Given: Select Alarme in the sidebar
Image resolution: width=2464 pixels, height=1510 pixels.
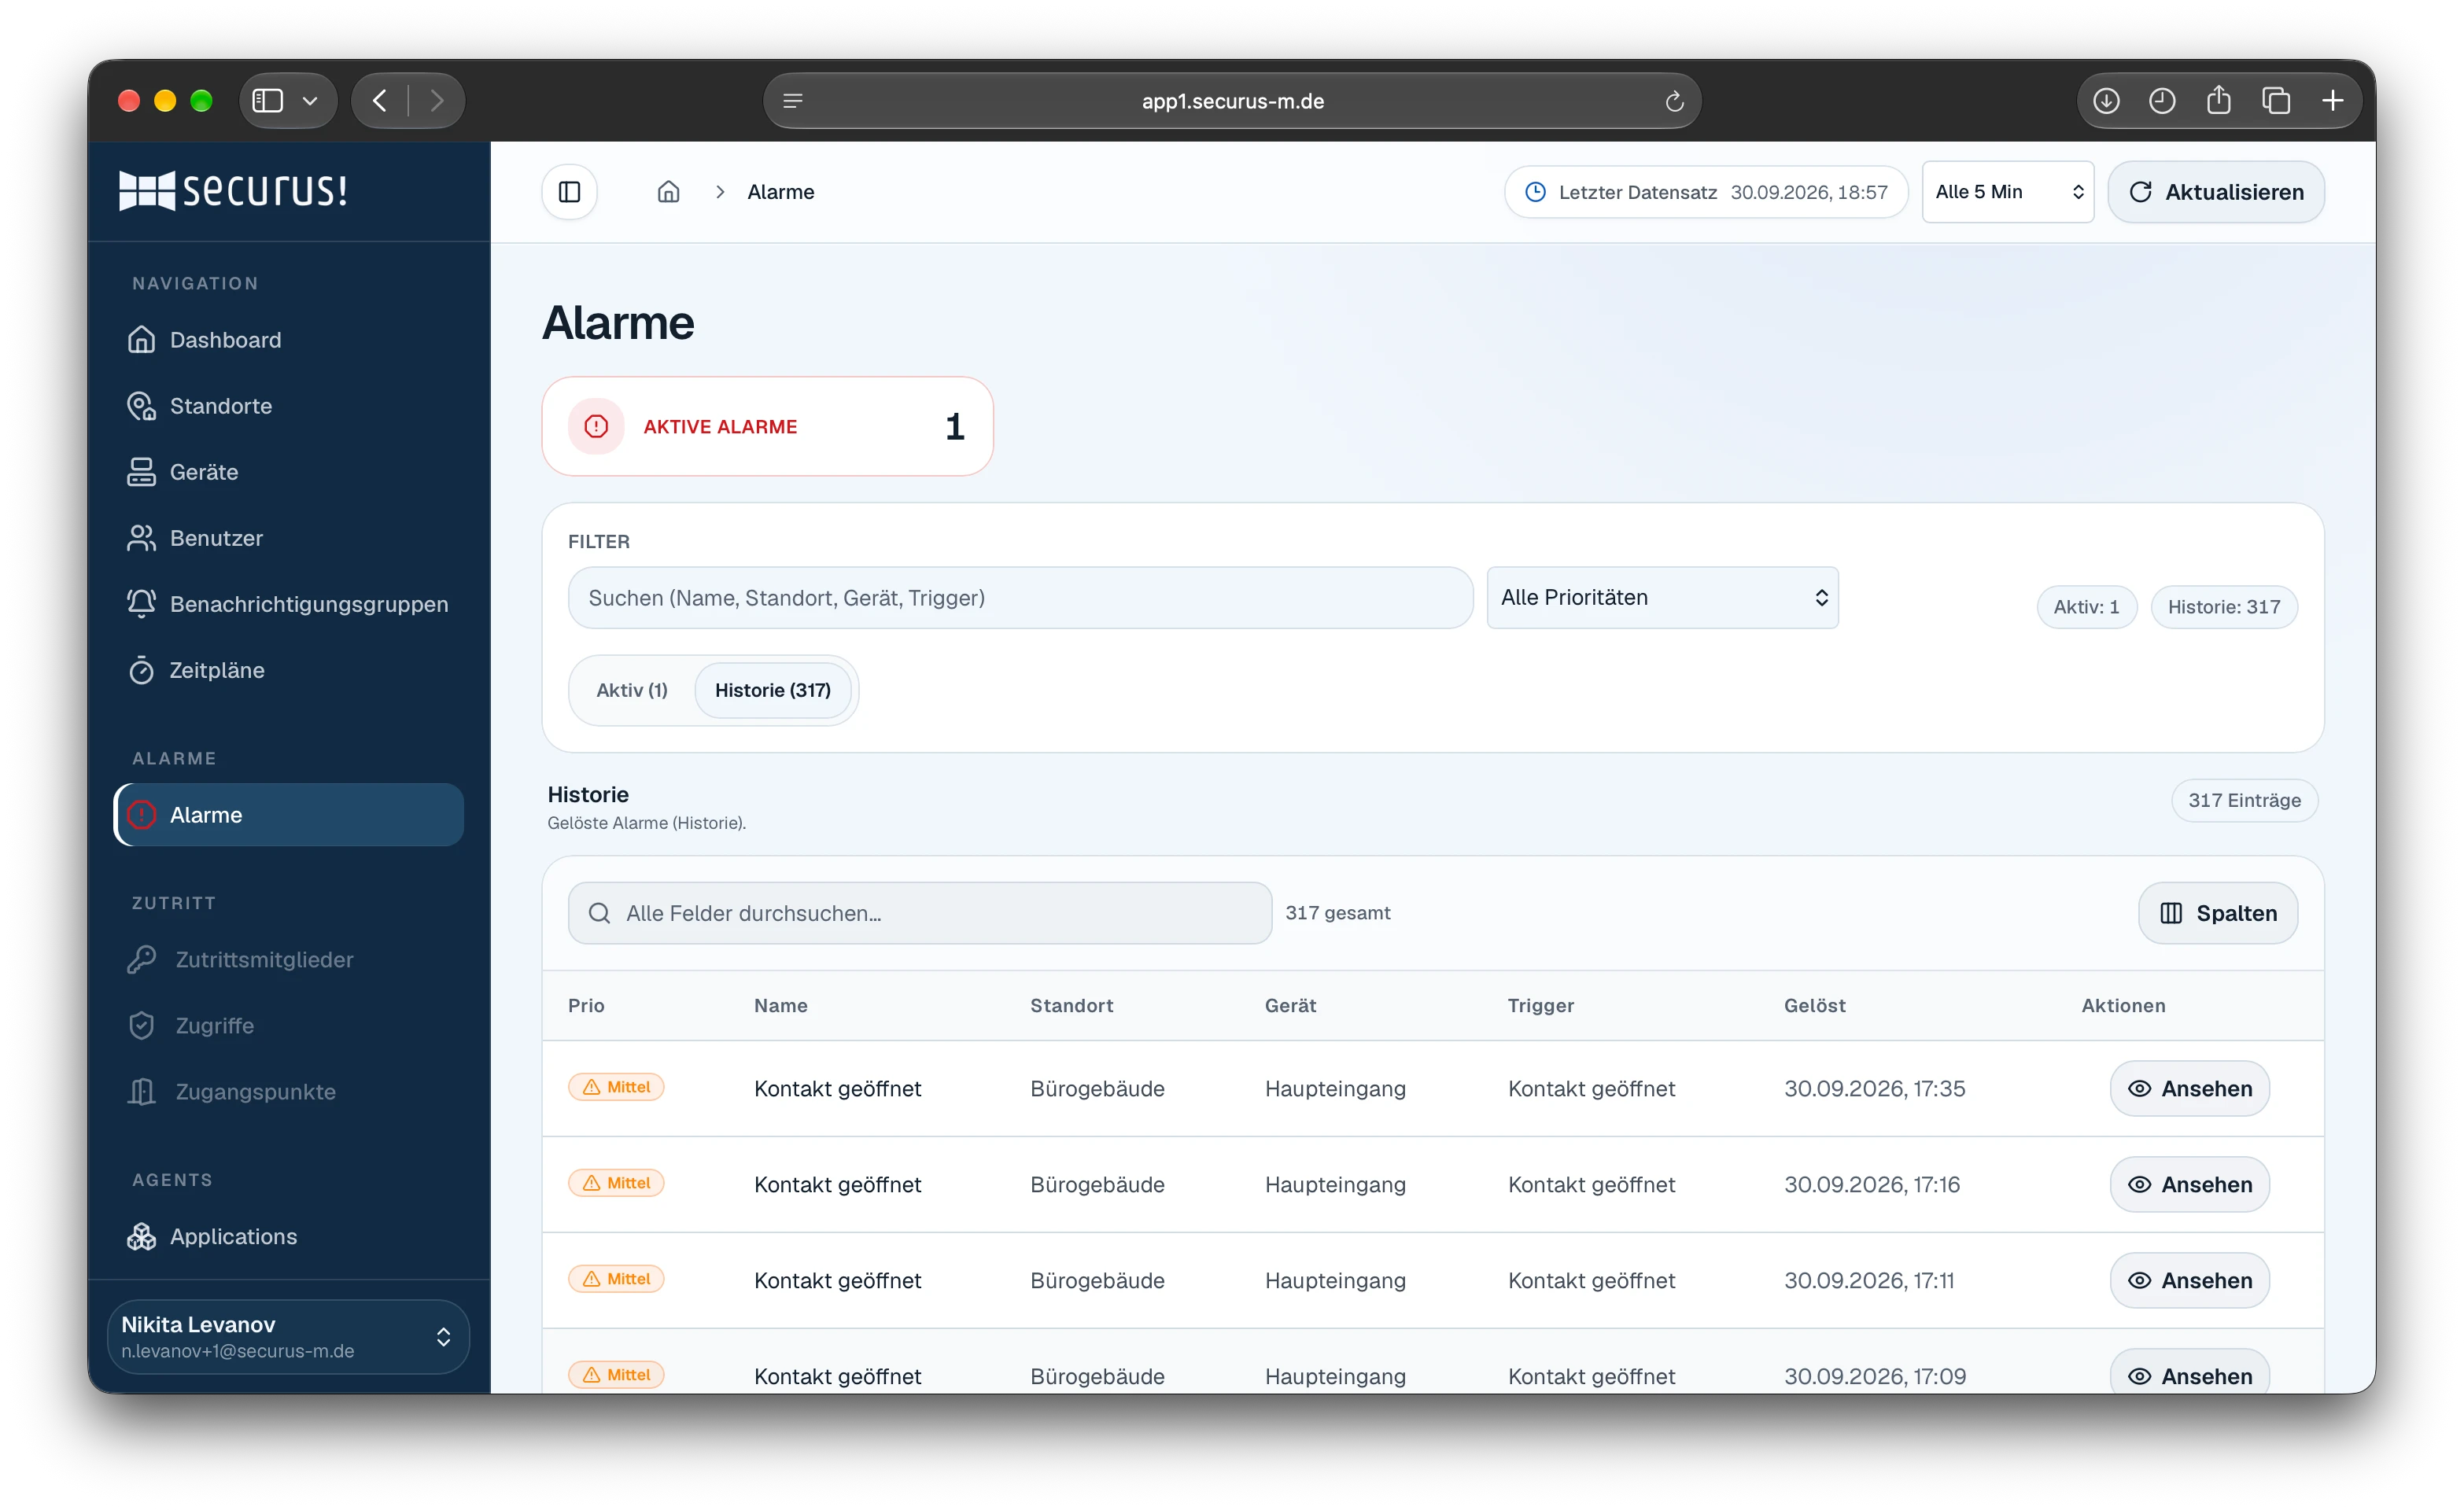Looking at the screenshot, I should point(288,815).
